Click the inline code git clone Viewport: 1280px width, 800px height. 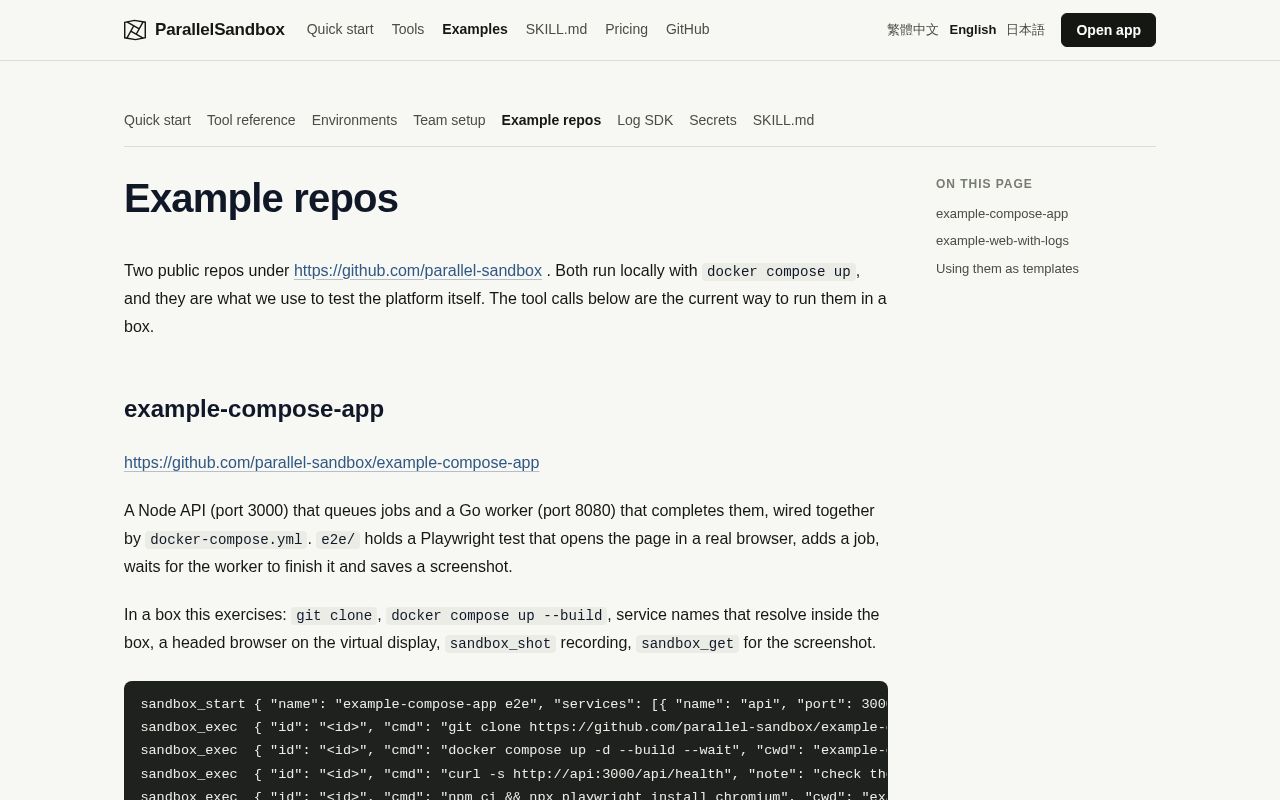click(x=334, y=616)
